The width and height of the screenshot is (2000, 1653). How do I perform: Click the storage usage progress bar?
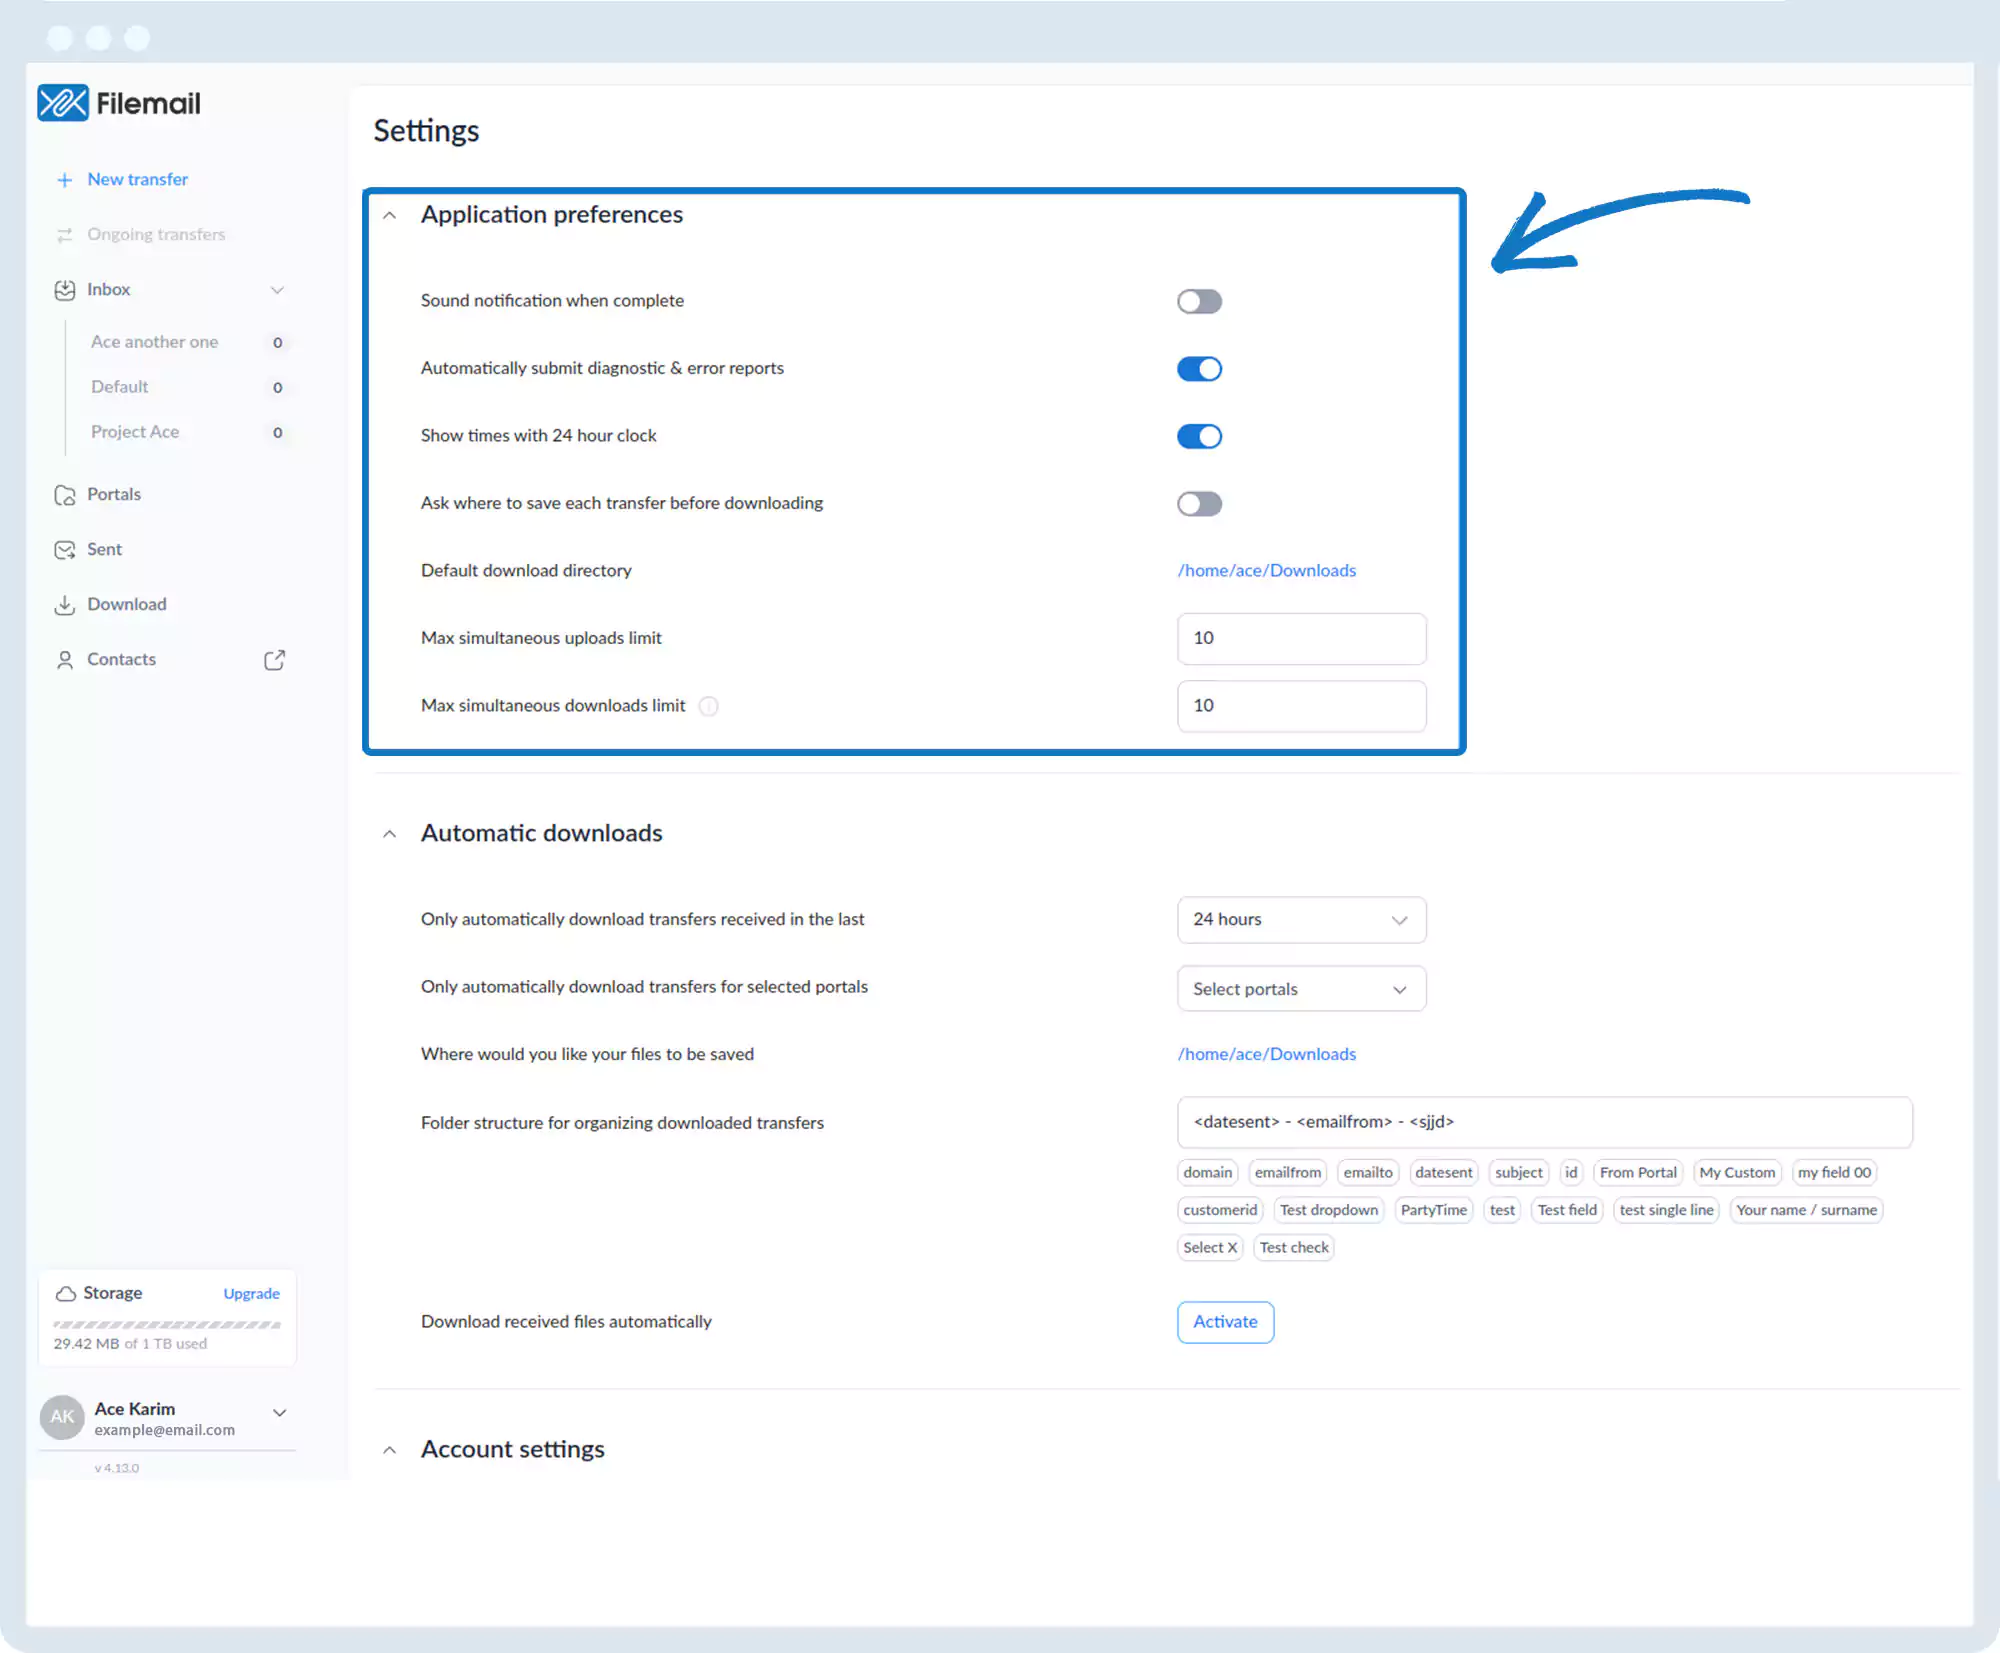pos(167,1325)
